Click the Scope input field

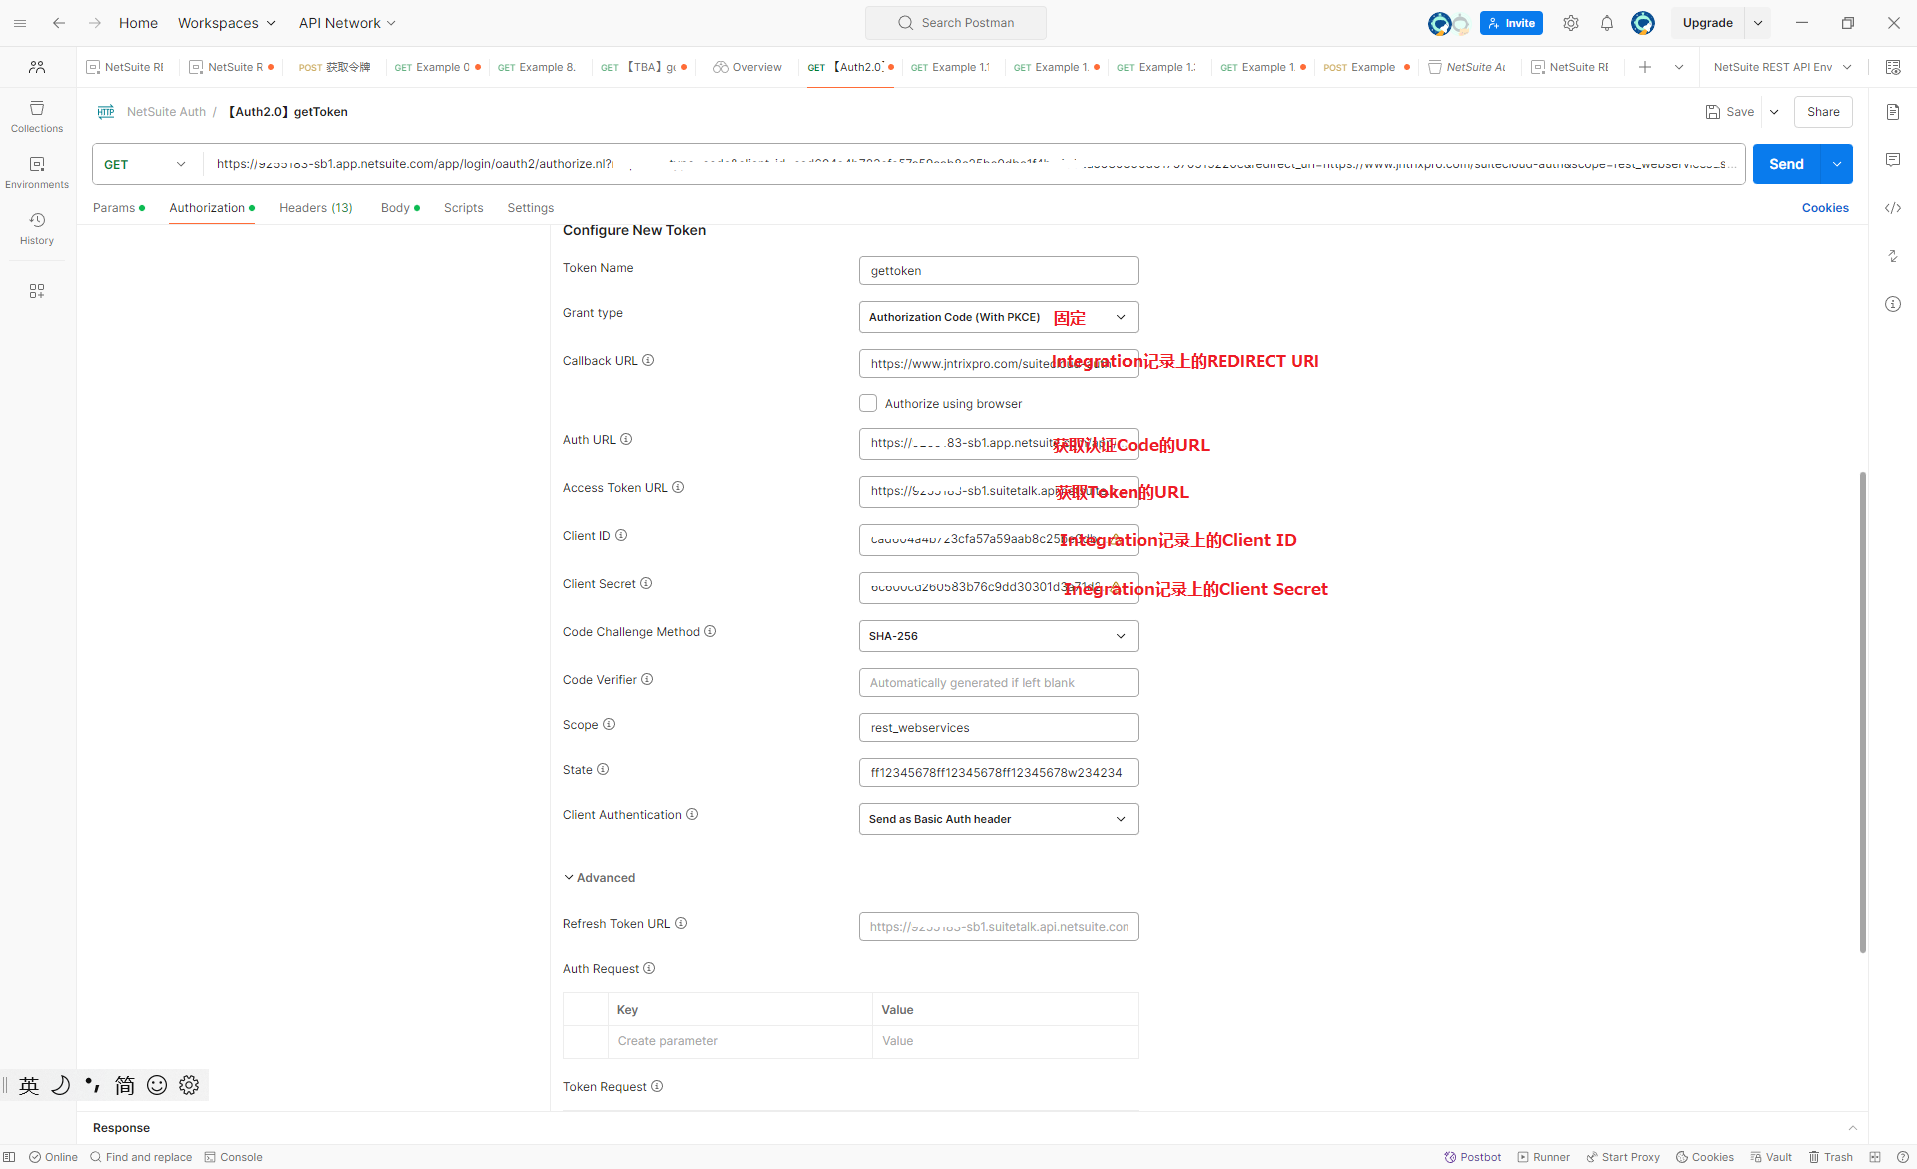(998, 728)
